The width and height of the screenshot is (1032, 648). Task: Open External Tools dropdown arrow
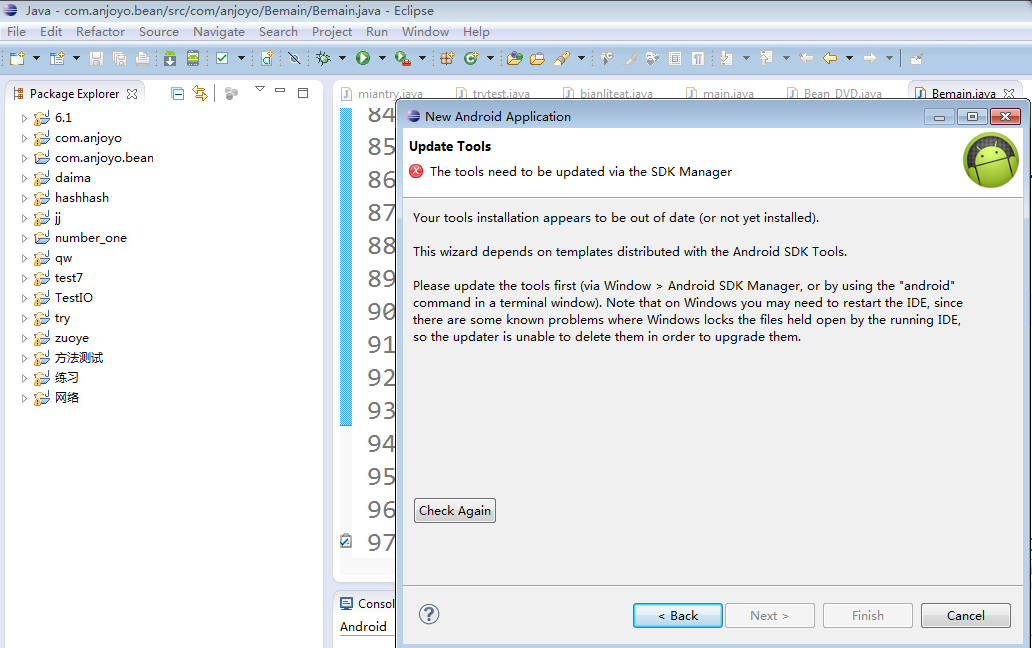click(423, 59)
